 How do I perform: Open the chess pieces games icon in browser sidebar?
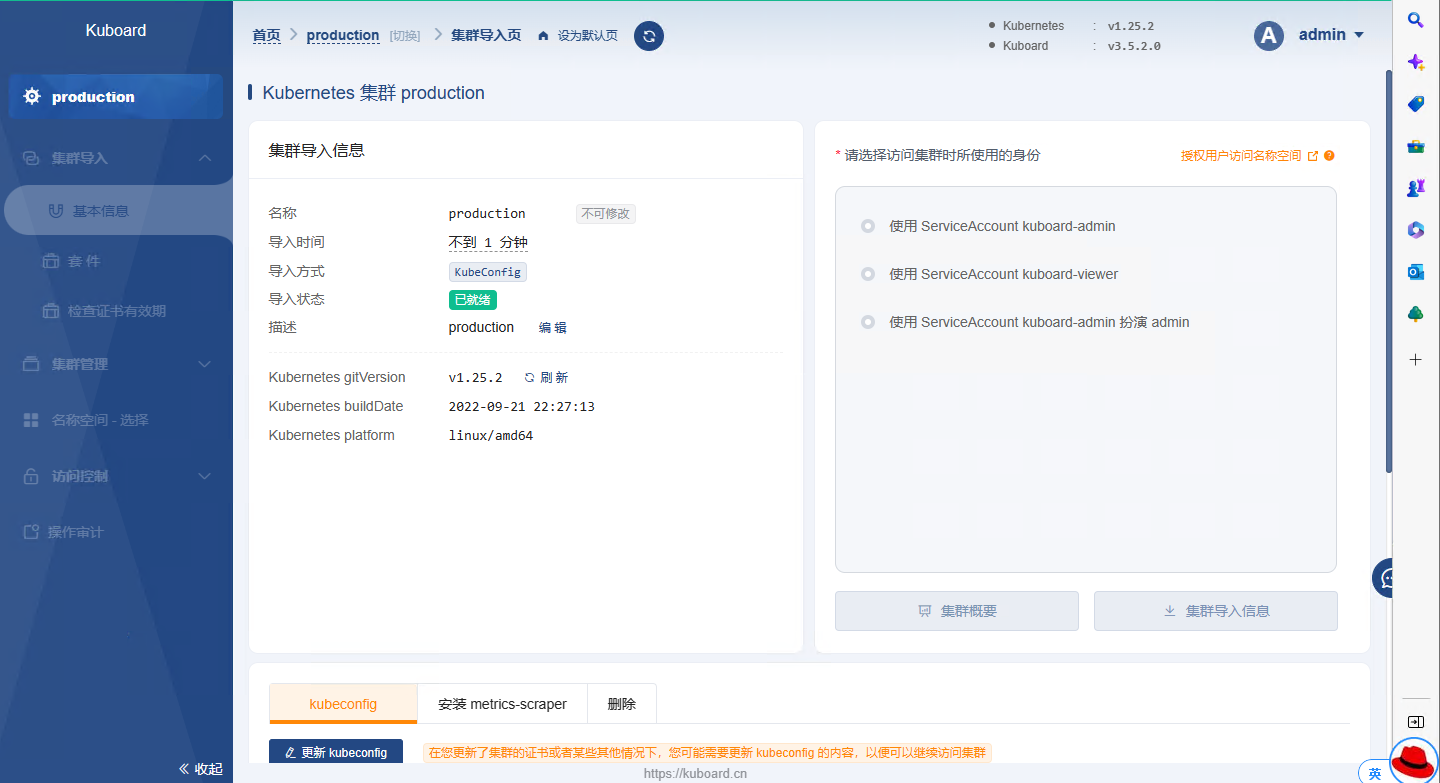1416,188
